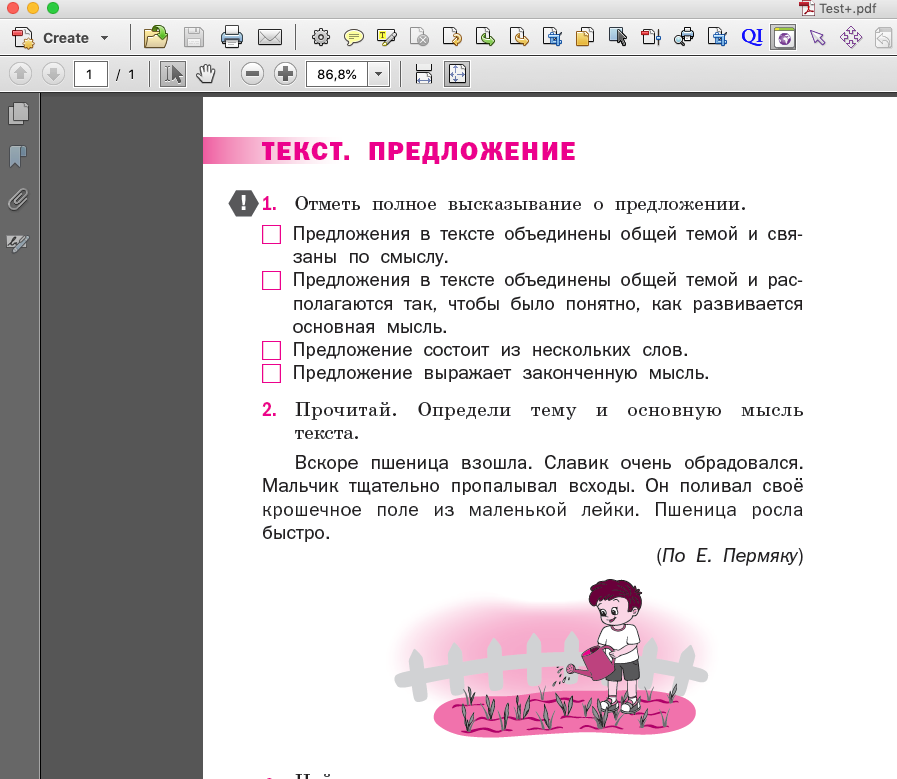Click the extract page green arrow icon
The height and width of the screenshot is (779, 897).
tap(485, 38)
